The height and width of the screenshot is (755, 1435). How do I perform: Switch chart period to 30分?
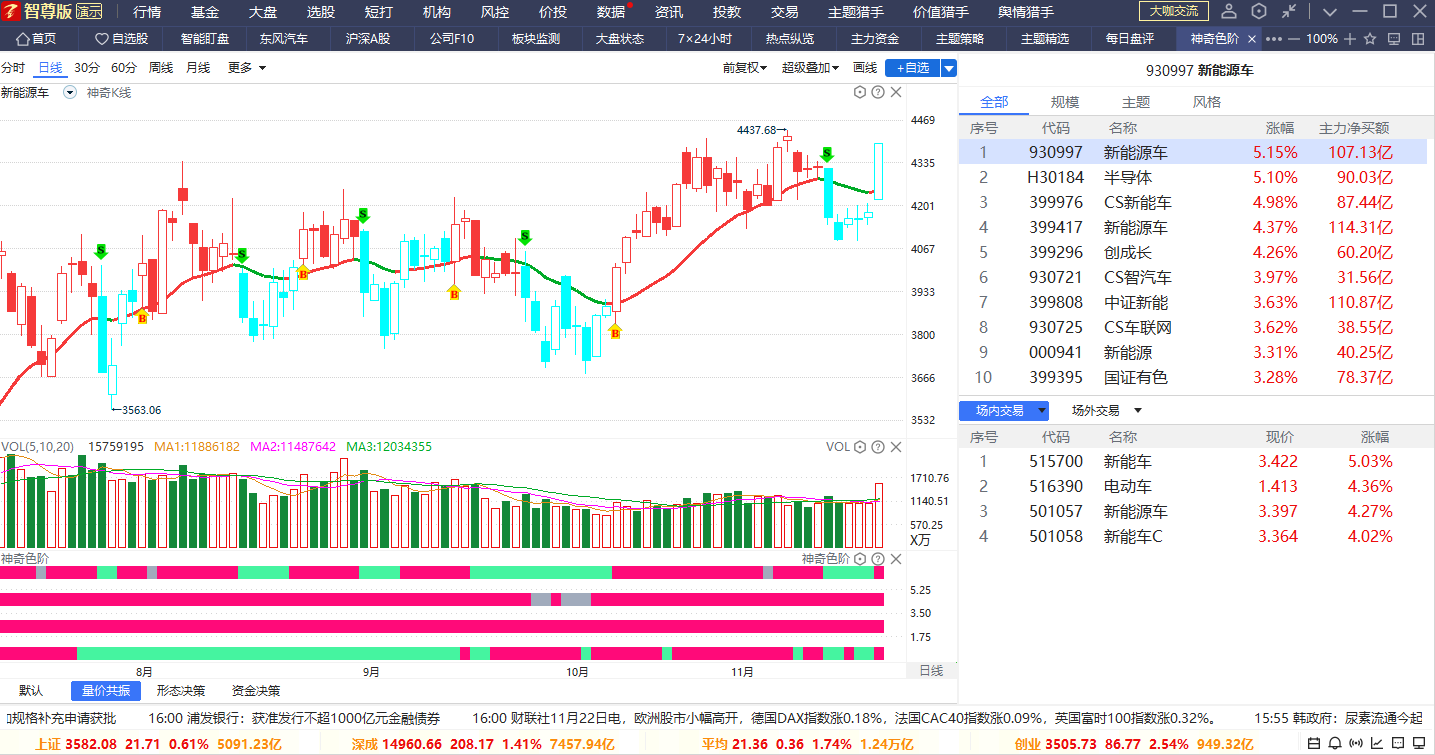(87, 68)
